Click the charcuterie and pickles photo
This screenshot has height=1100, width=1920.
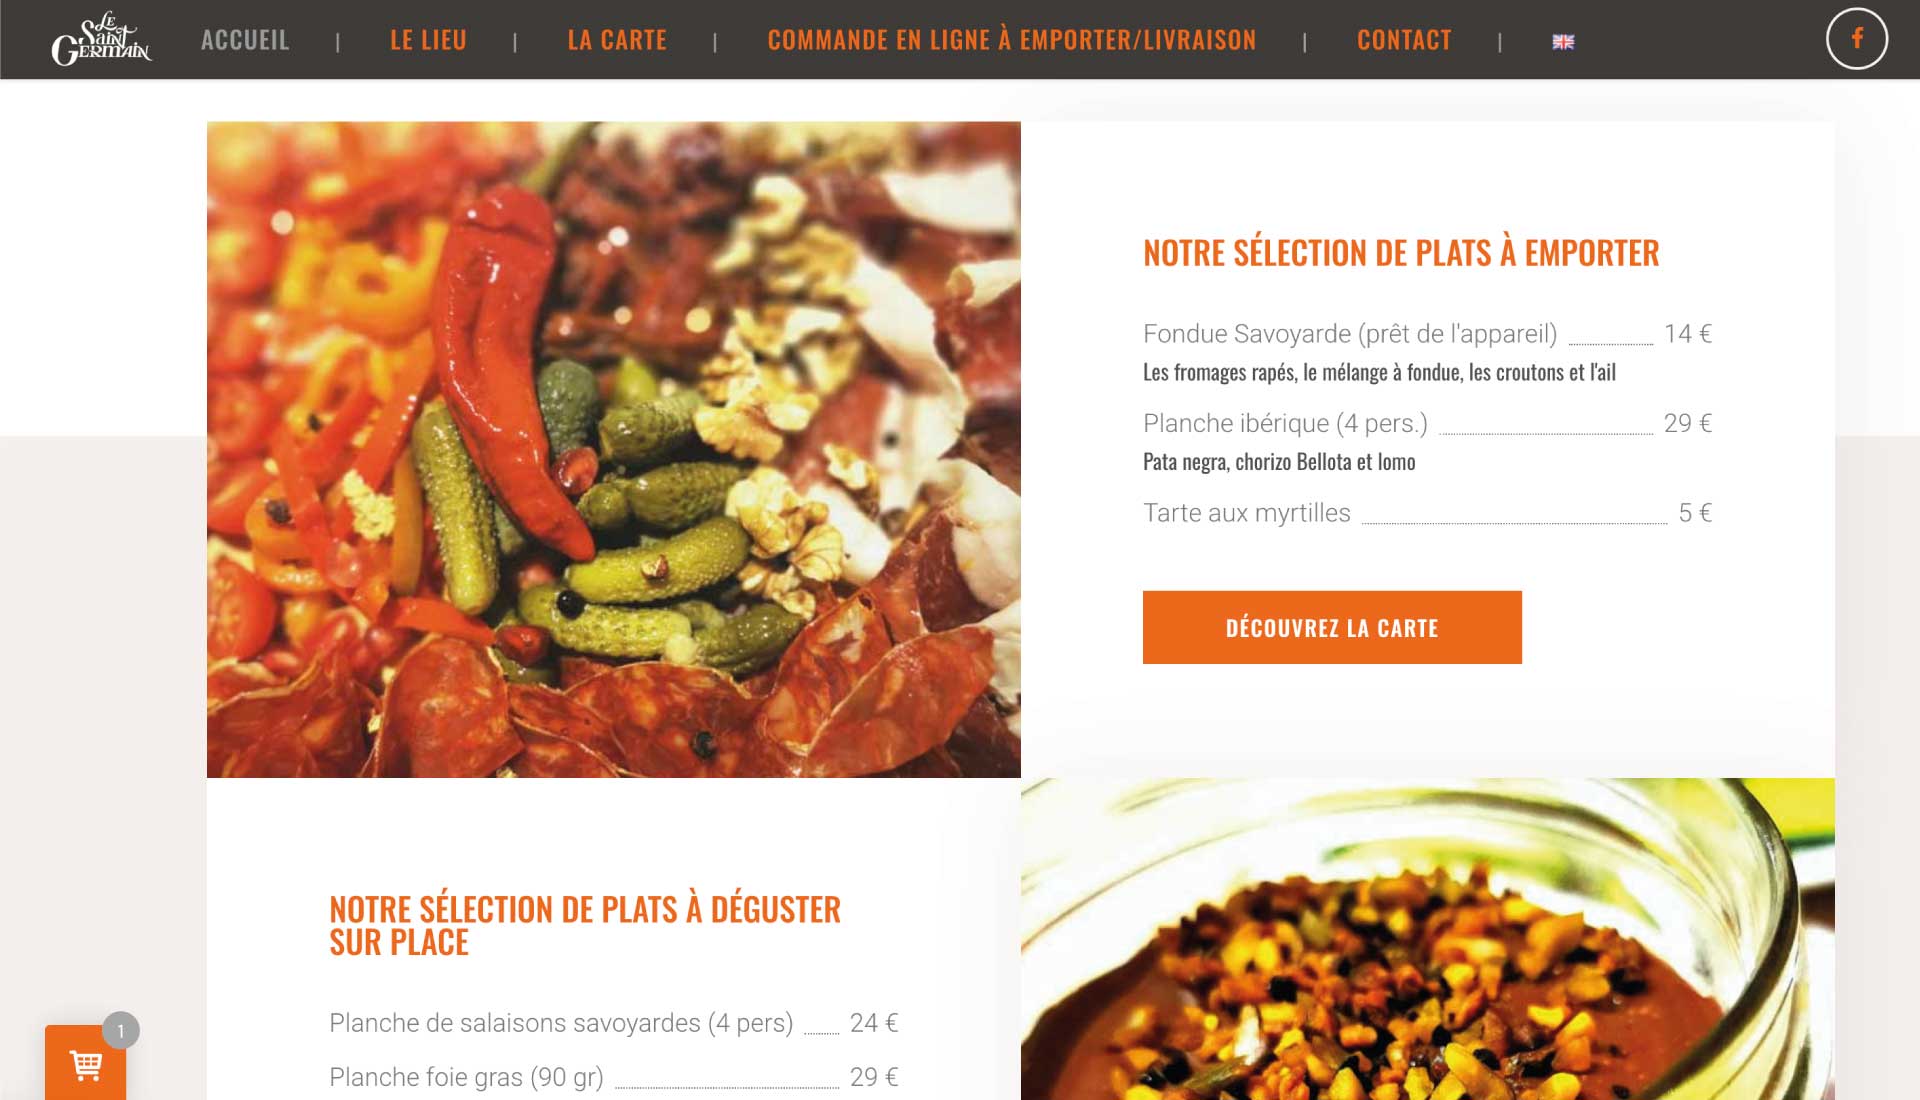613,449
